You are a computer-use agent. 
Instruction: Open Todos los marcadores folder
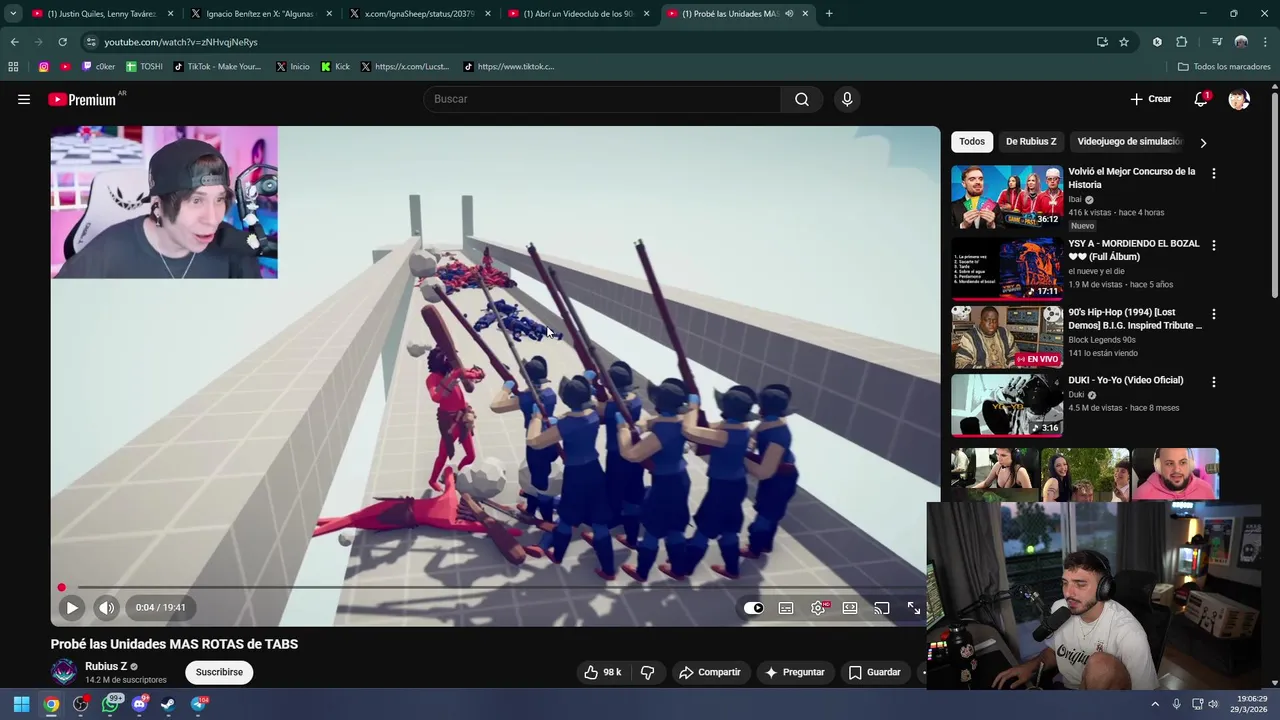point(1224,67)
